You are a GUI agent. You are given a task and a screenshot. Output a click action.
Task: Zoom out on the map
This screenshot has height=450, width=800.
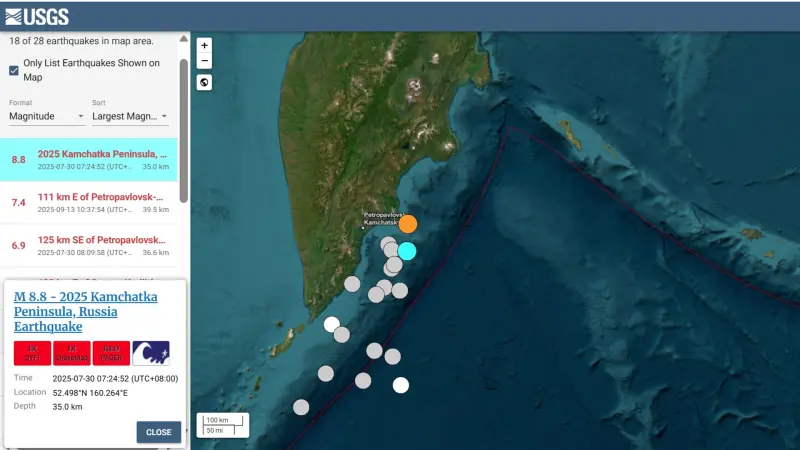[x=204, y=61]
